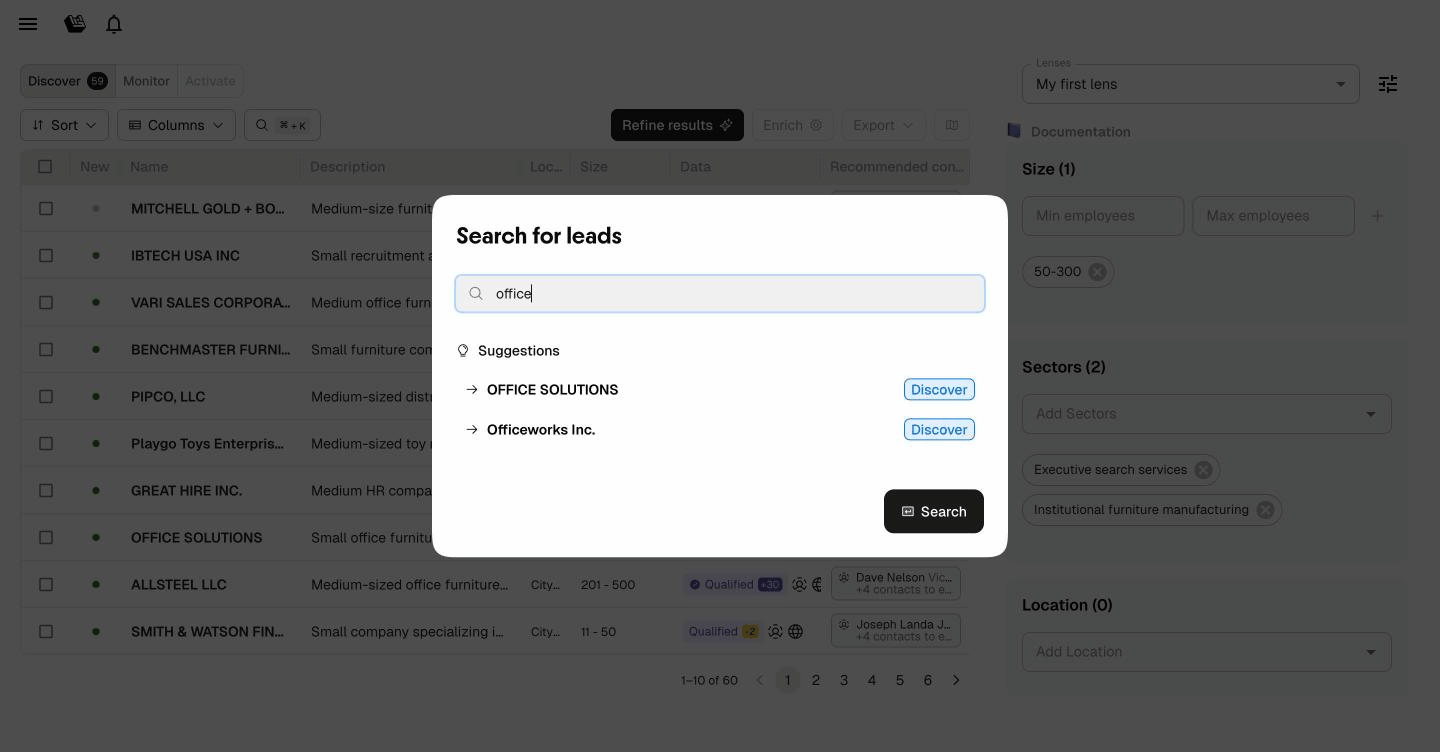Choose the OFFICE SOLUTIONS suggestion
Viewport: 1440px width, 752px height.
click(552, 390)
